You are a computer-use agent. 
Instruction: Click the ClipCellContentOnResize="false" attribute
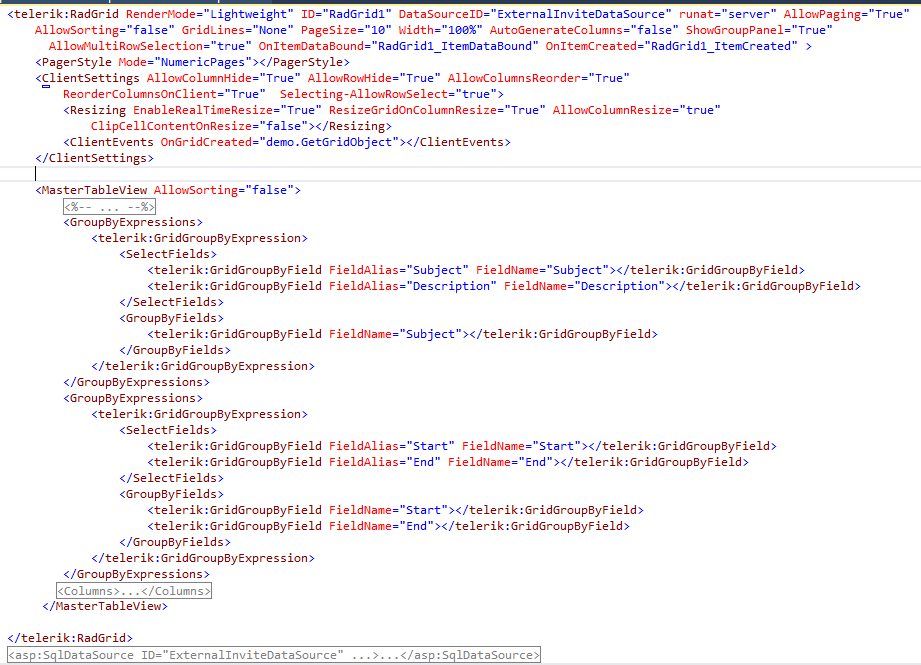click(199, 126)
